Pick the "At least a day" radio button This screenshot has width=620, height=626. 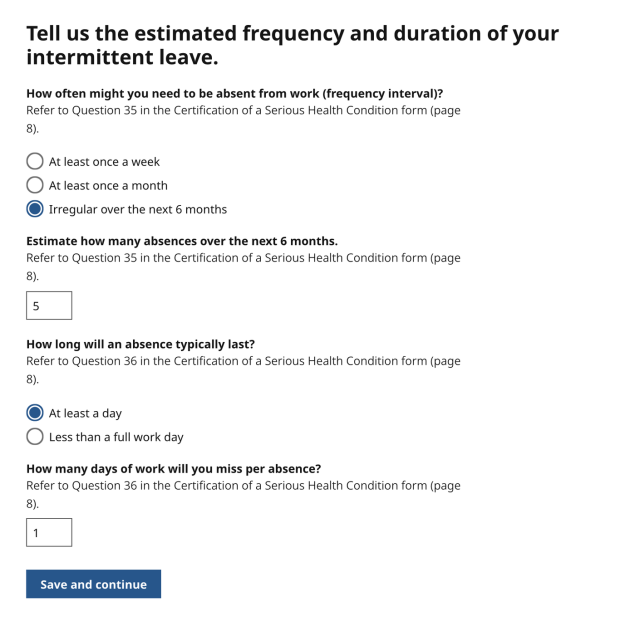35,413
